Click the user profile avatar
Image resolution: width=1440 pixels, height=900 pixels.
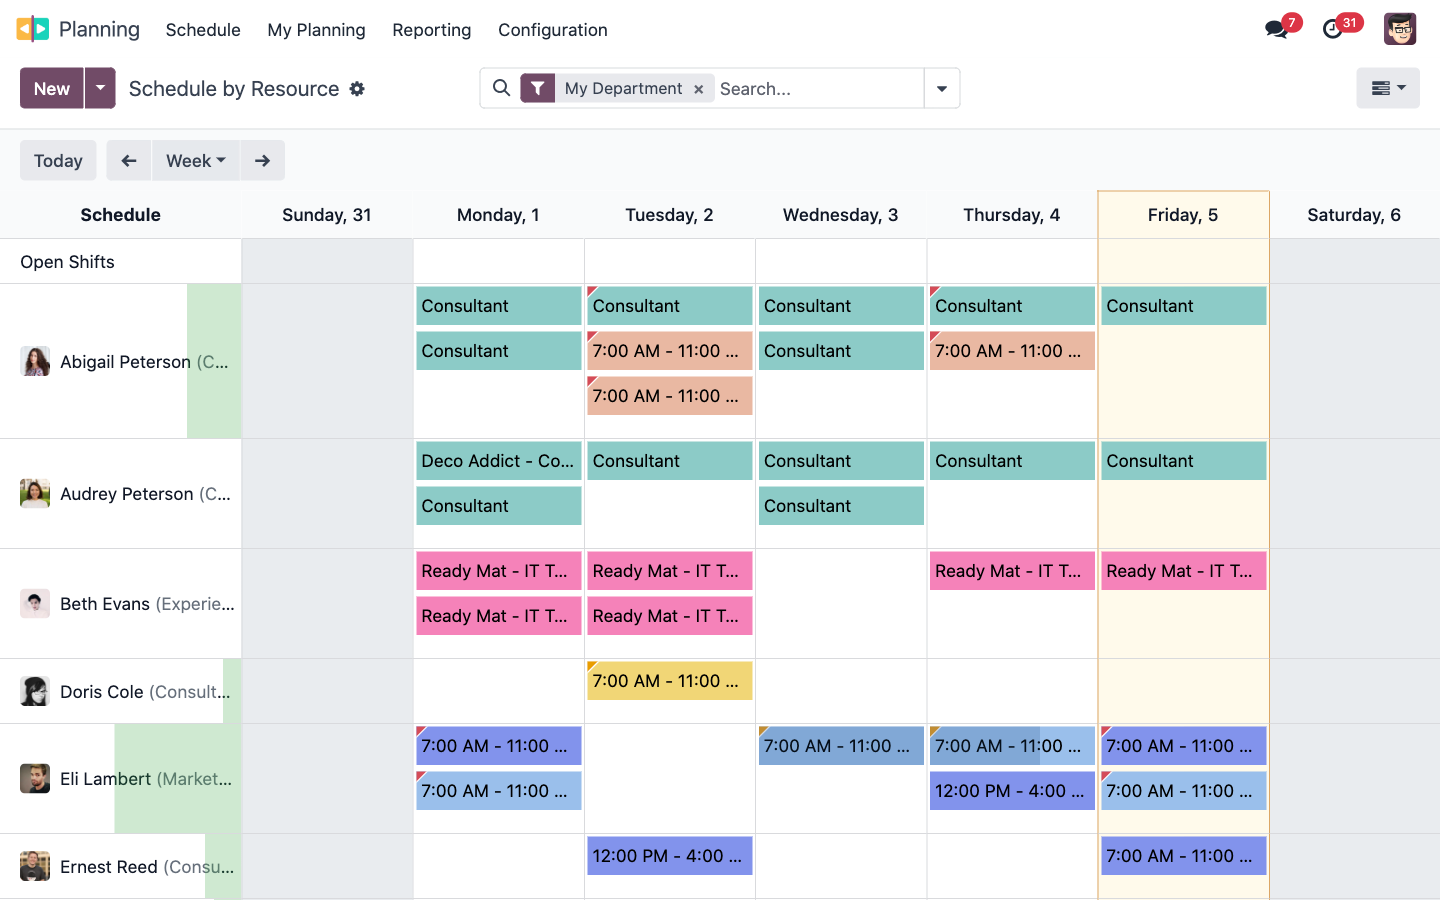1400,28
